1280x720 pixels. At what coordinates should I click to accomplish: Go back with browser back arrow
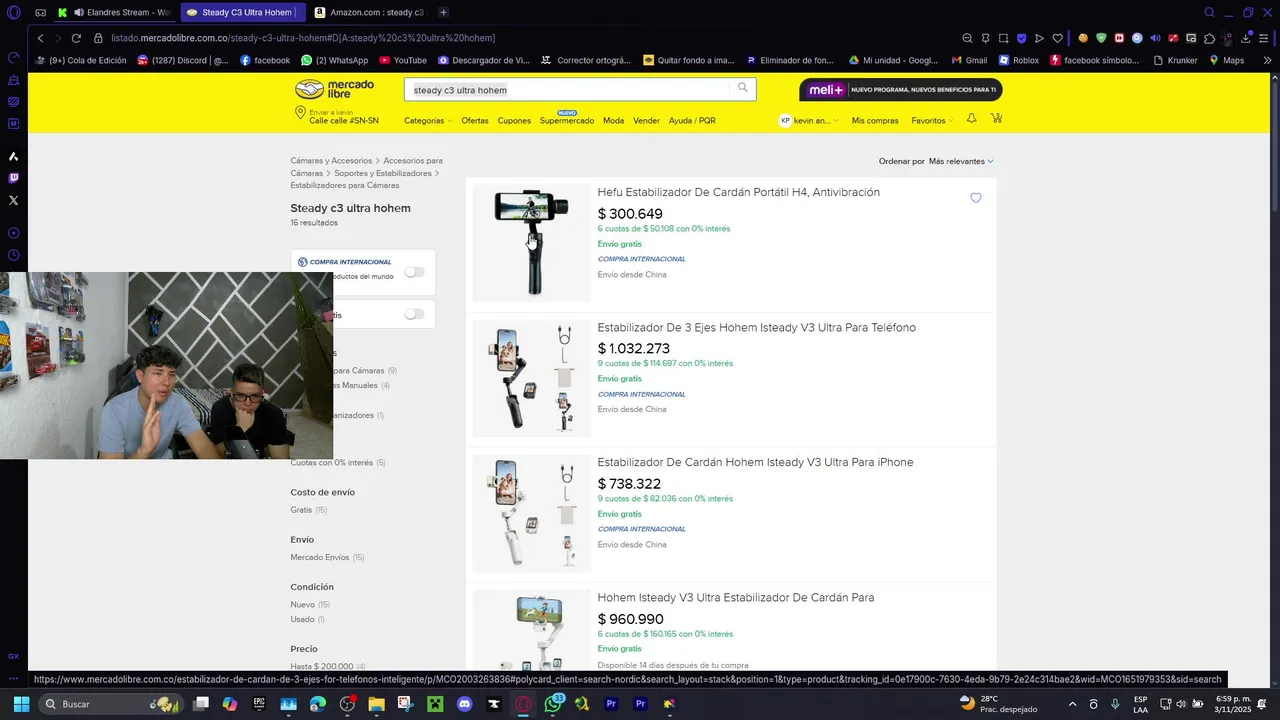coord(40,38)
